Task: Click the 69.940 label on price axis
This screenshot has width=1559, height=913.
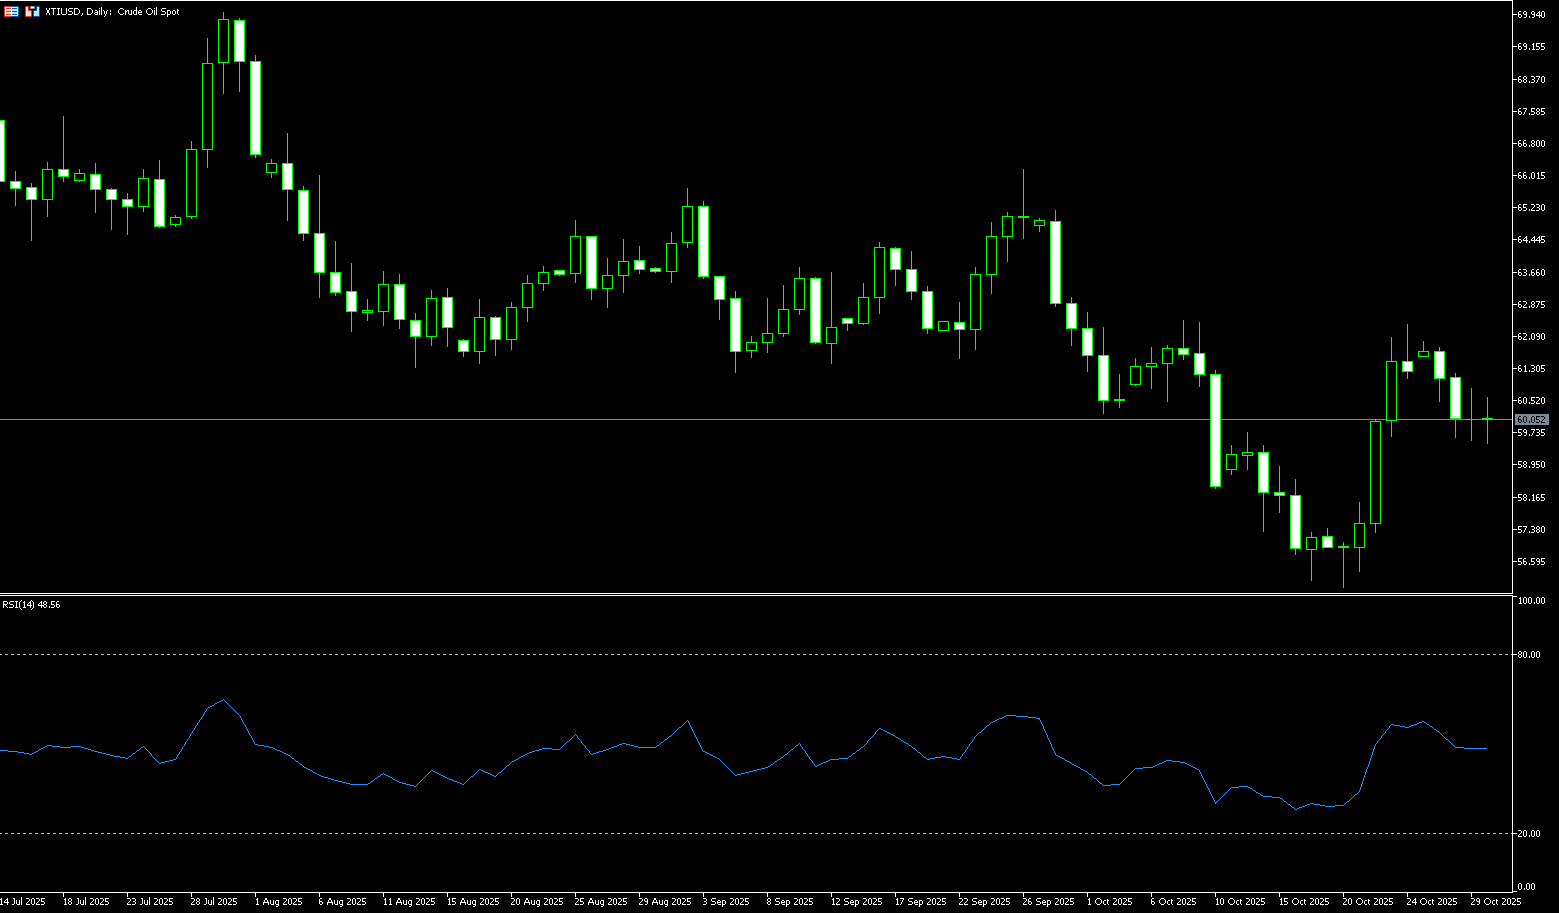Action: click(x=1531, y=15)
